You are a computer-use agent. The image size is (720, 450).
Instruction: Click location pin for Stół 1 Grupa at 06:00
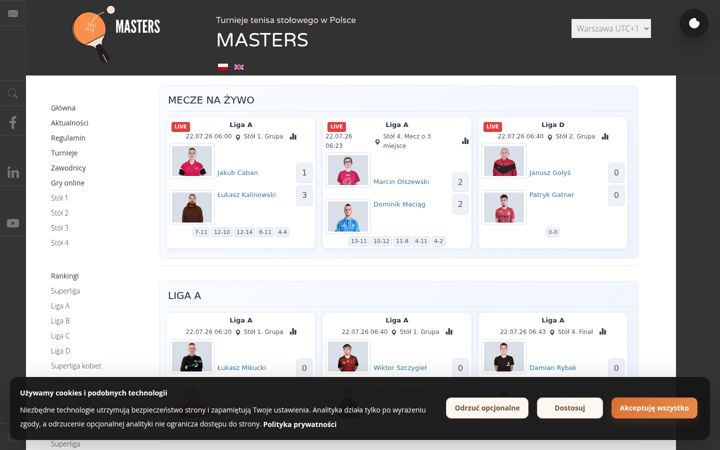point(238,137)
